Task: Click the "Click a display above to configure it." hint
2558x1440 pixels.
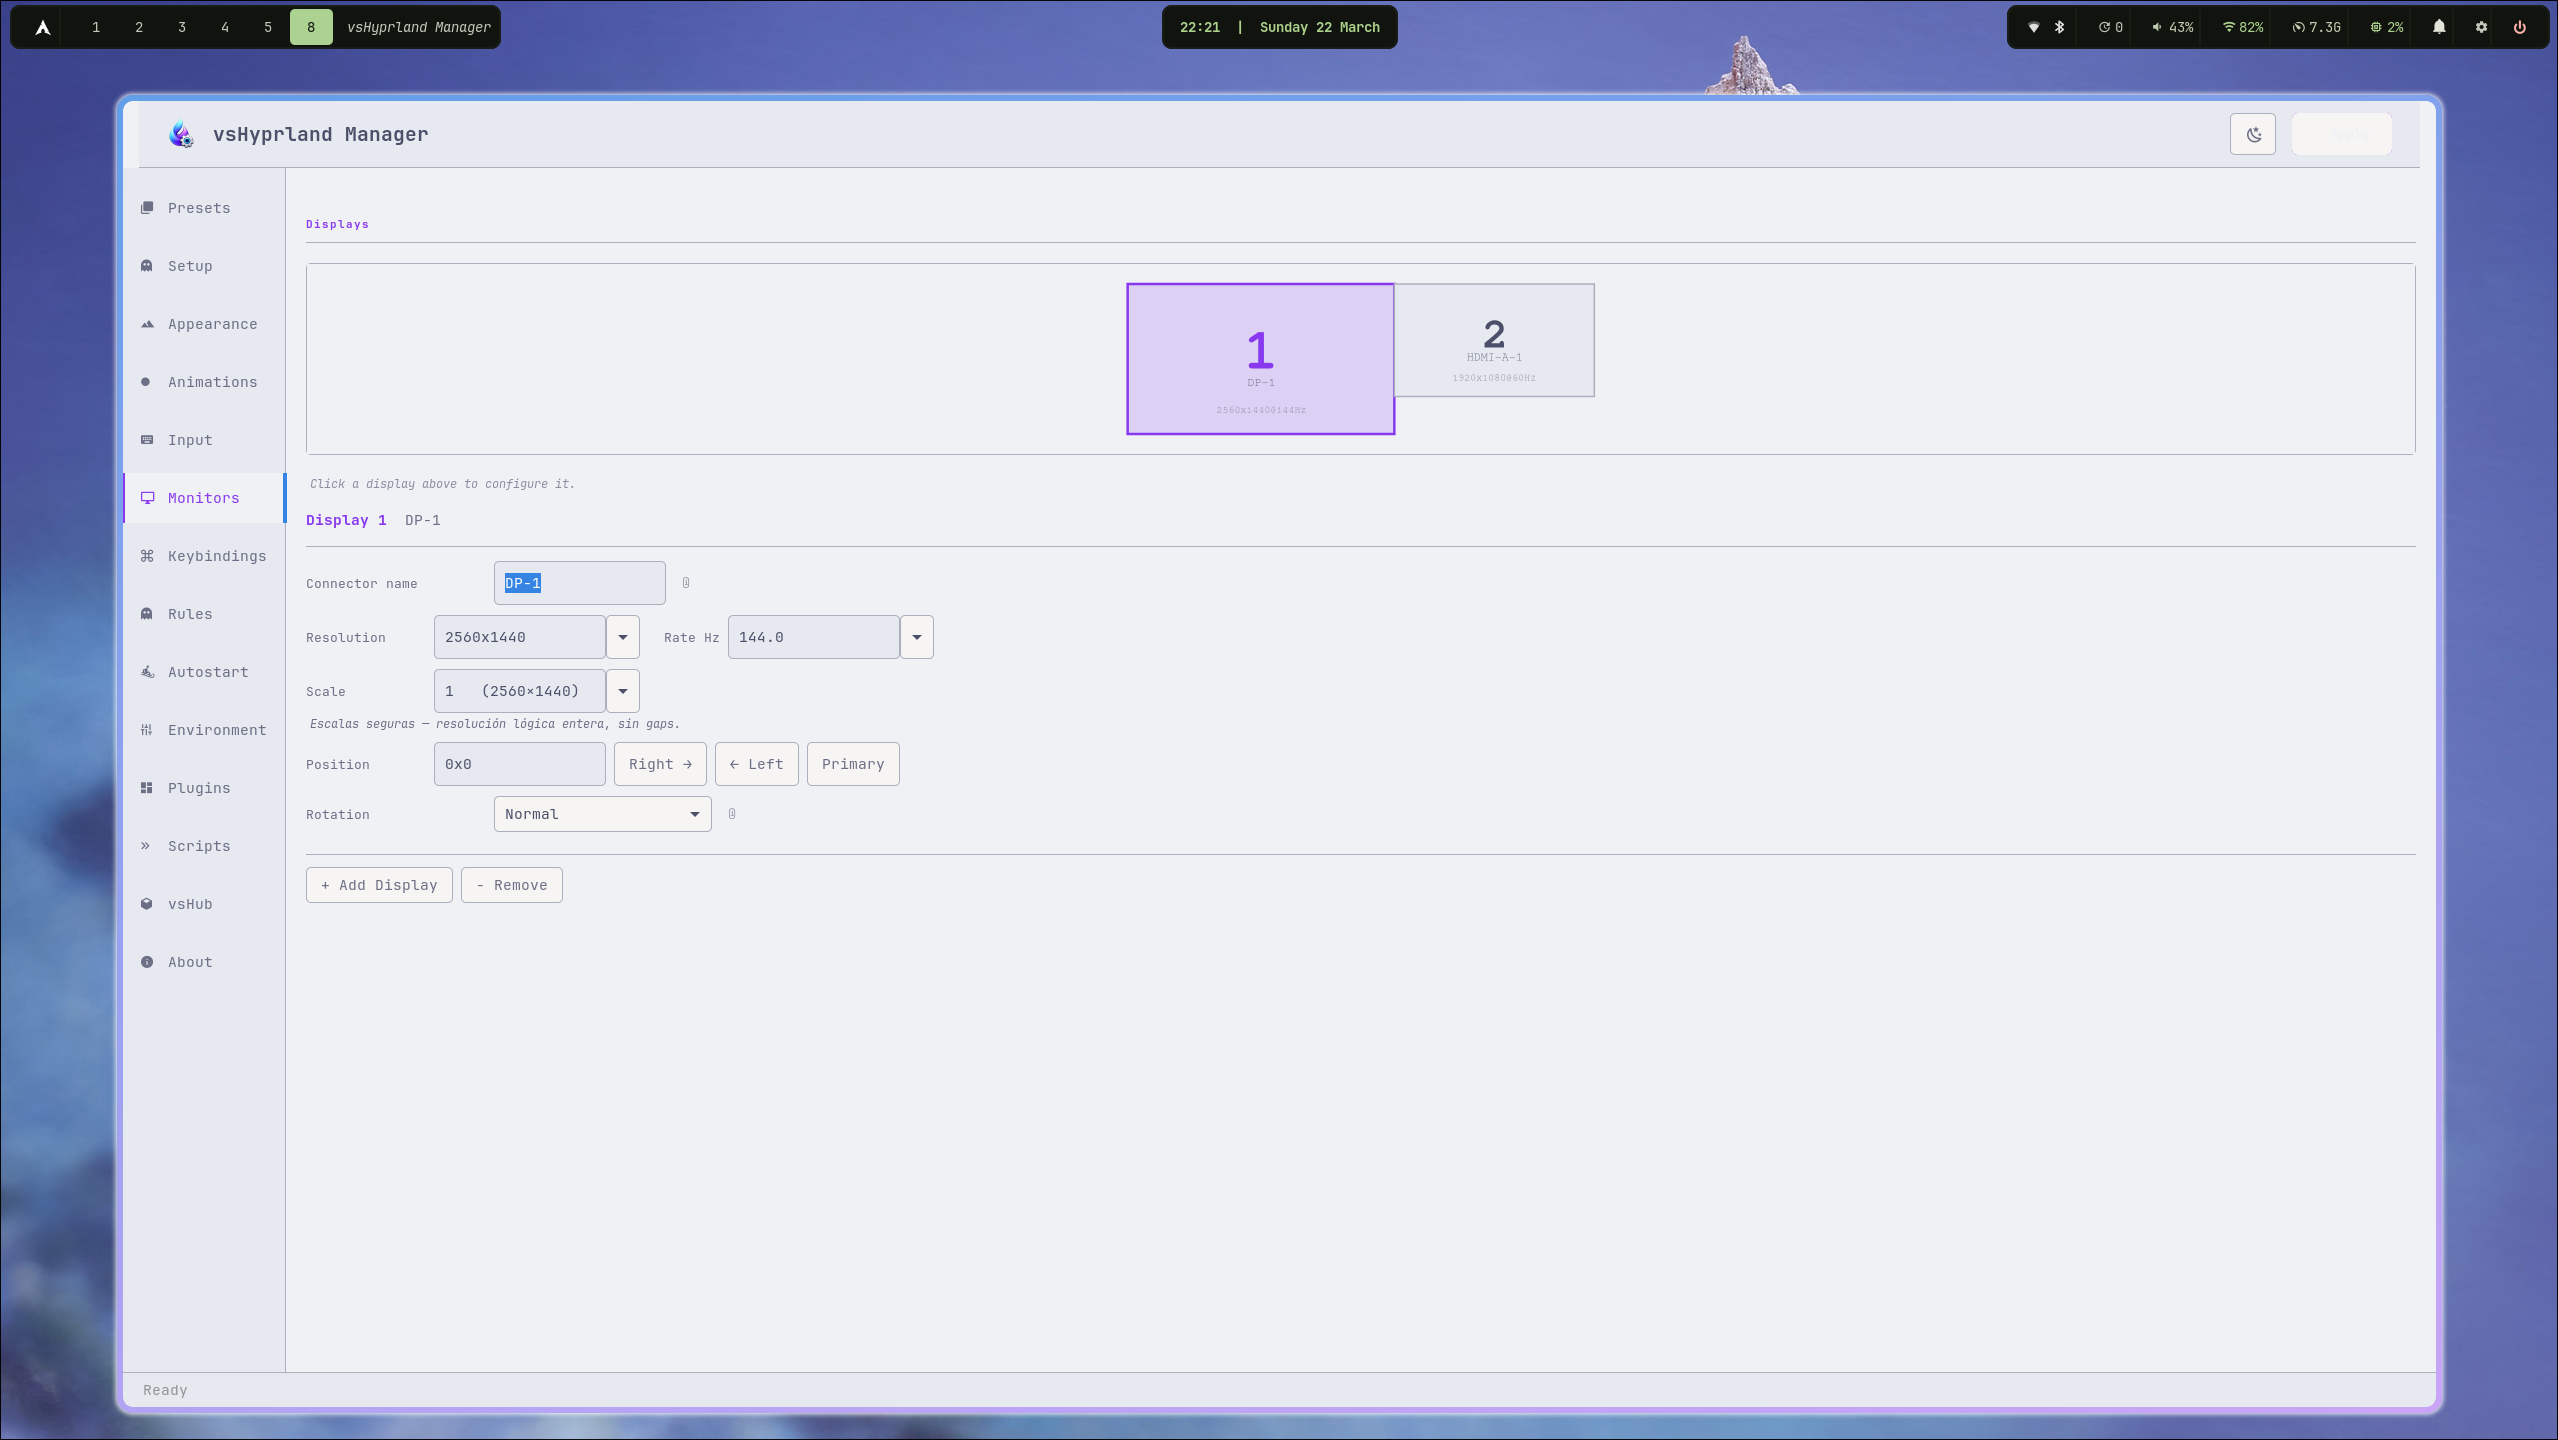Action: [442, 484]
